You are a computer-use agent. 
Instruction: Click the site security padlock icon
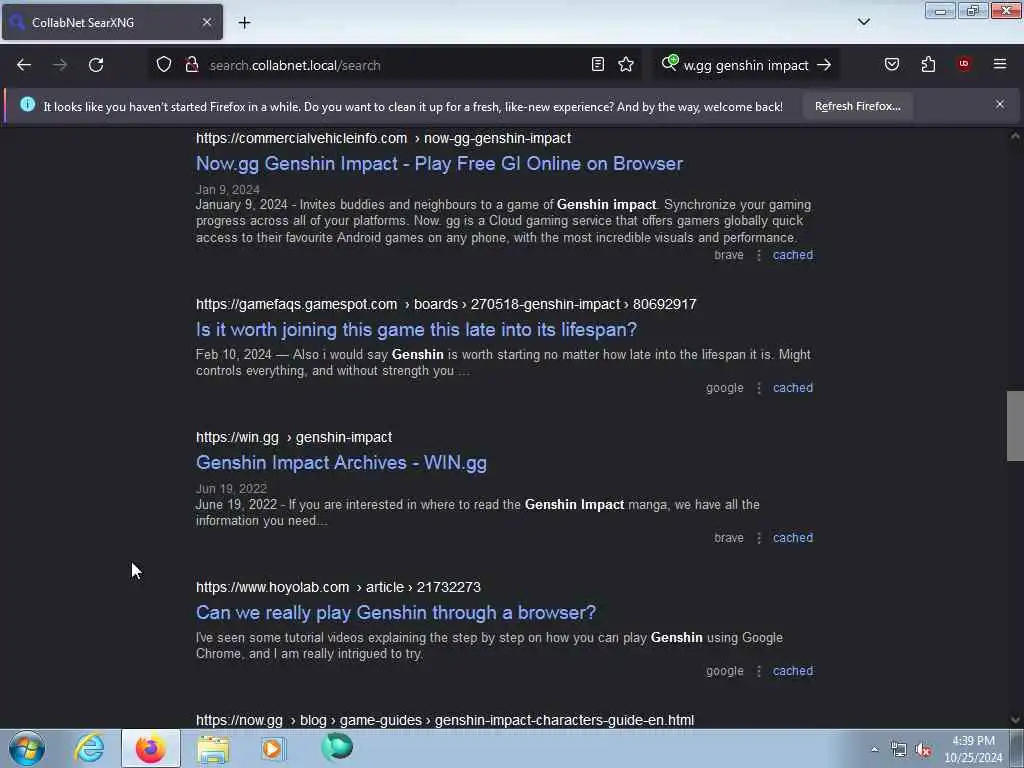tap(192, 65)
